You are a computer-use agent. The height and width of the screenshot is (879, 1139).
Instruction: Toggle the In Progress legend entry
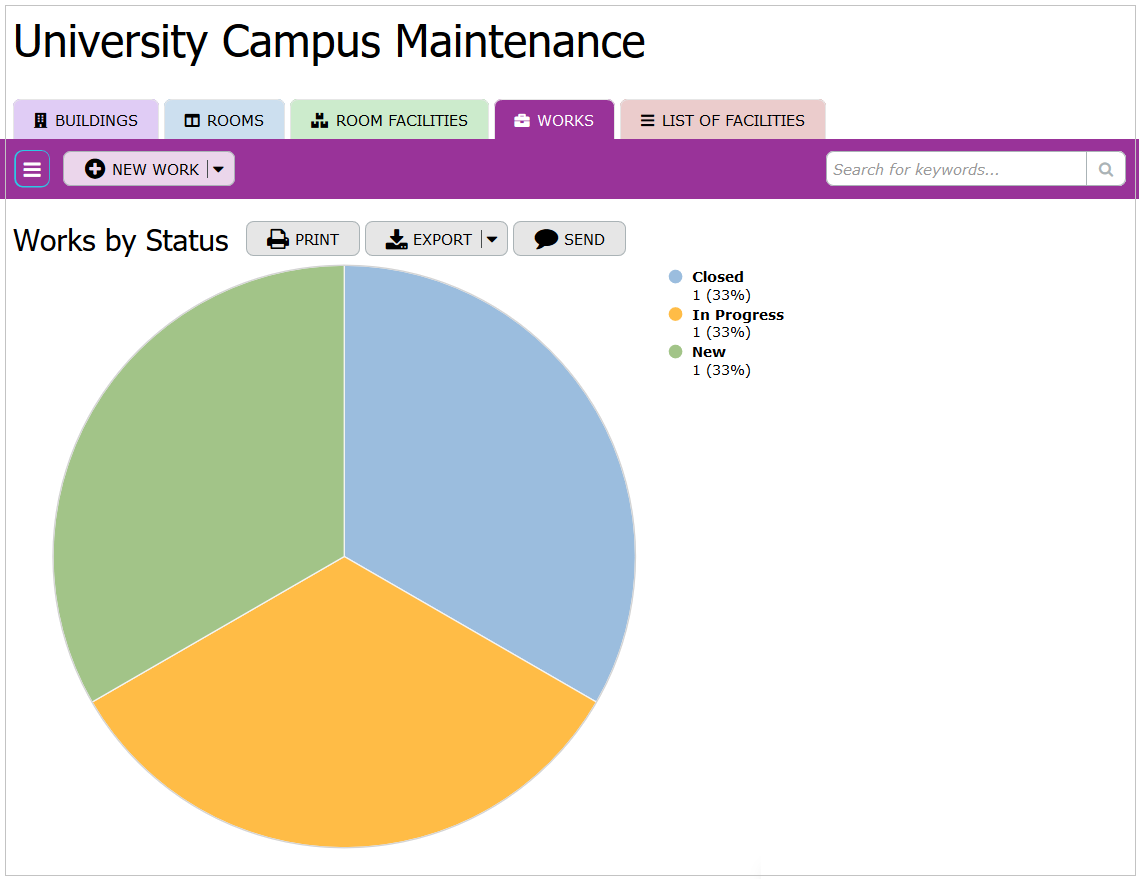pyautogui.click(x=737, y=315)
